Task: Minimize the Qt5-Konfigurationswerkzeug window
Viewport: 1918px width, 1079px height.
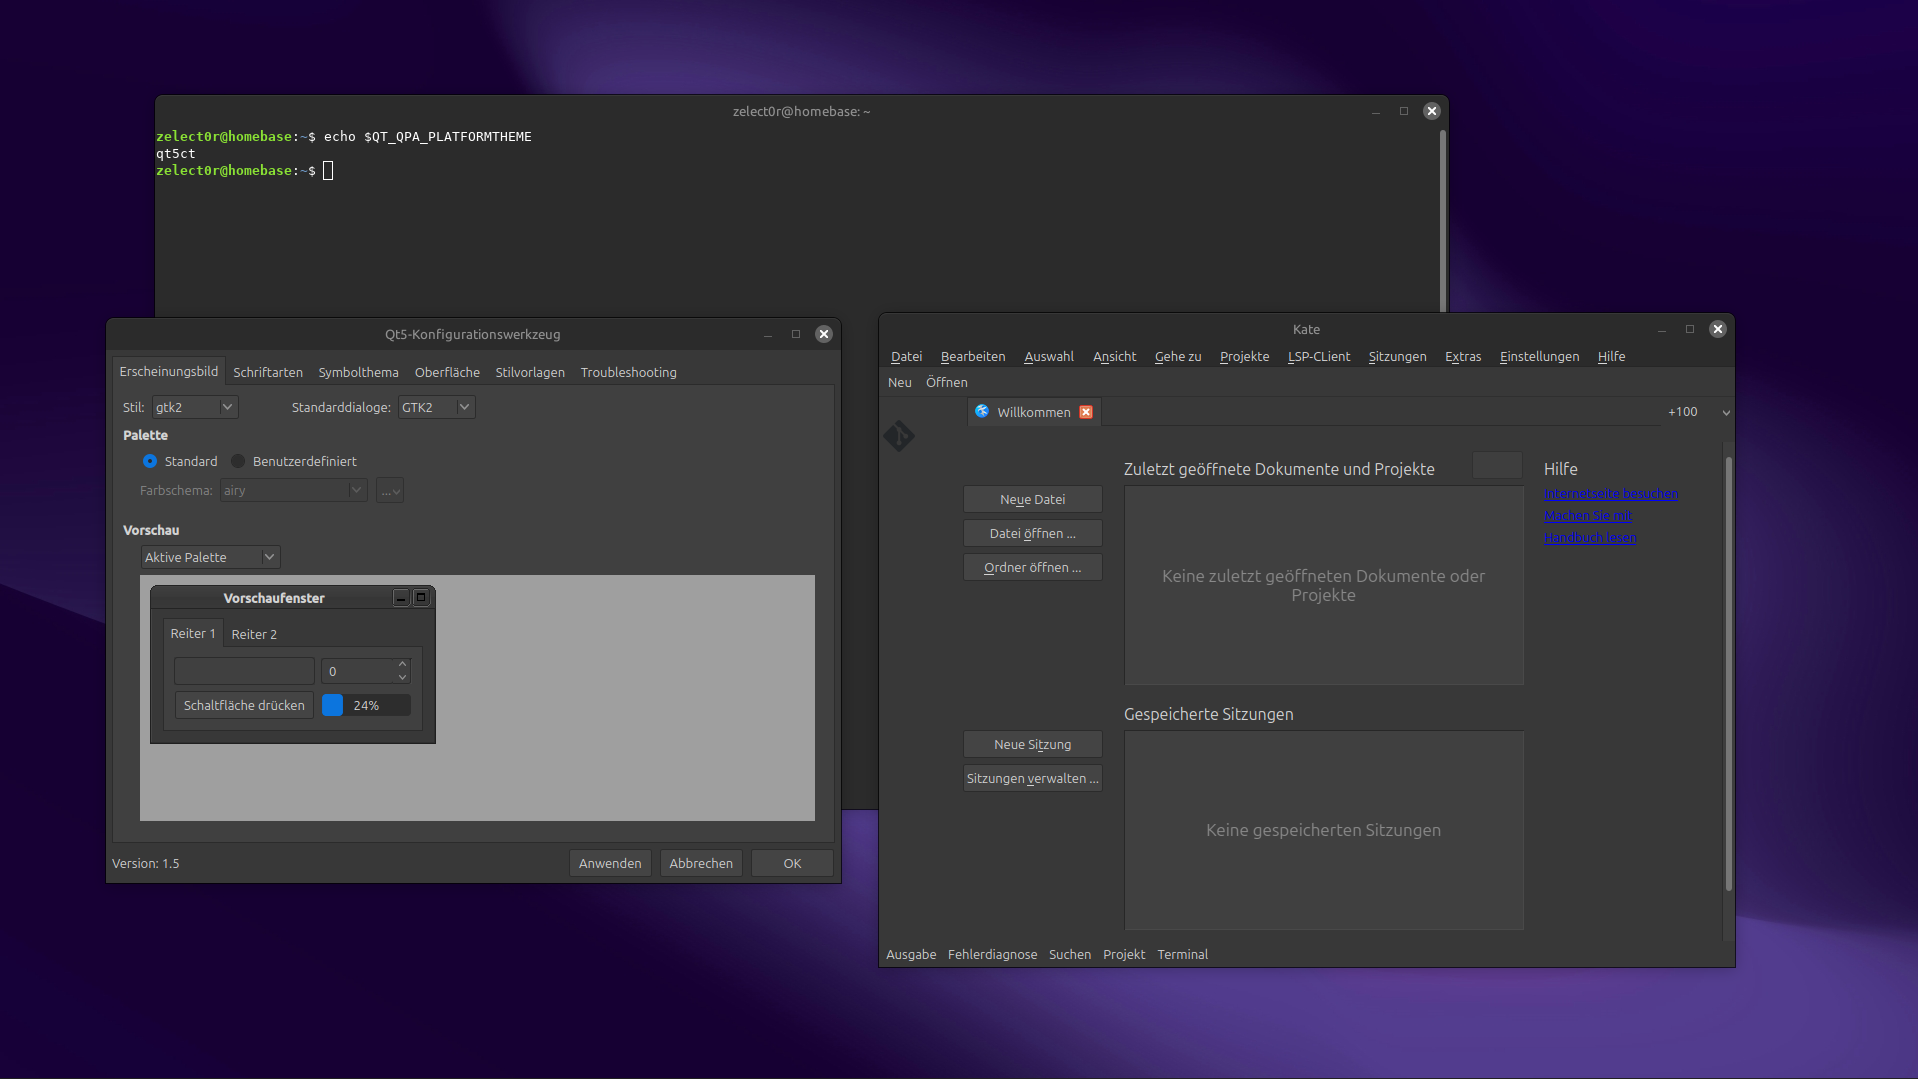Action: (768, 334)
